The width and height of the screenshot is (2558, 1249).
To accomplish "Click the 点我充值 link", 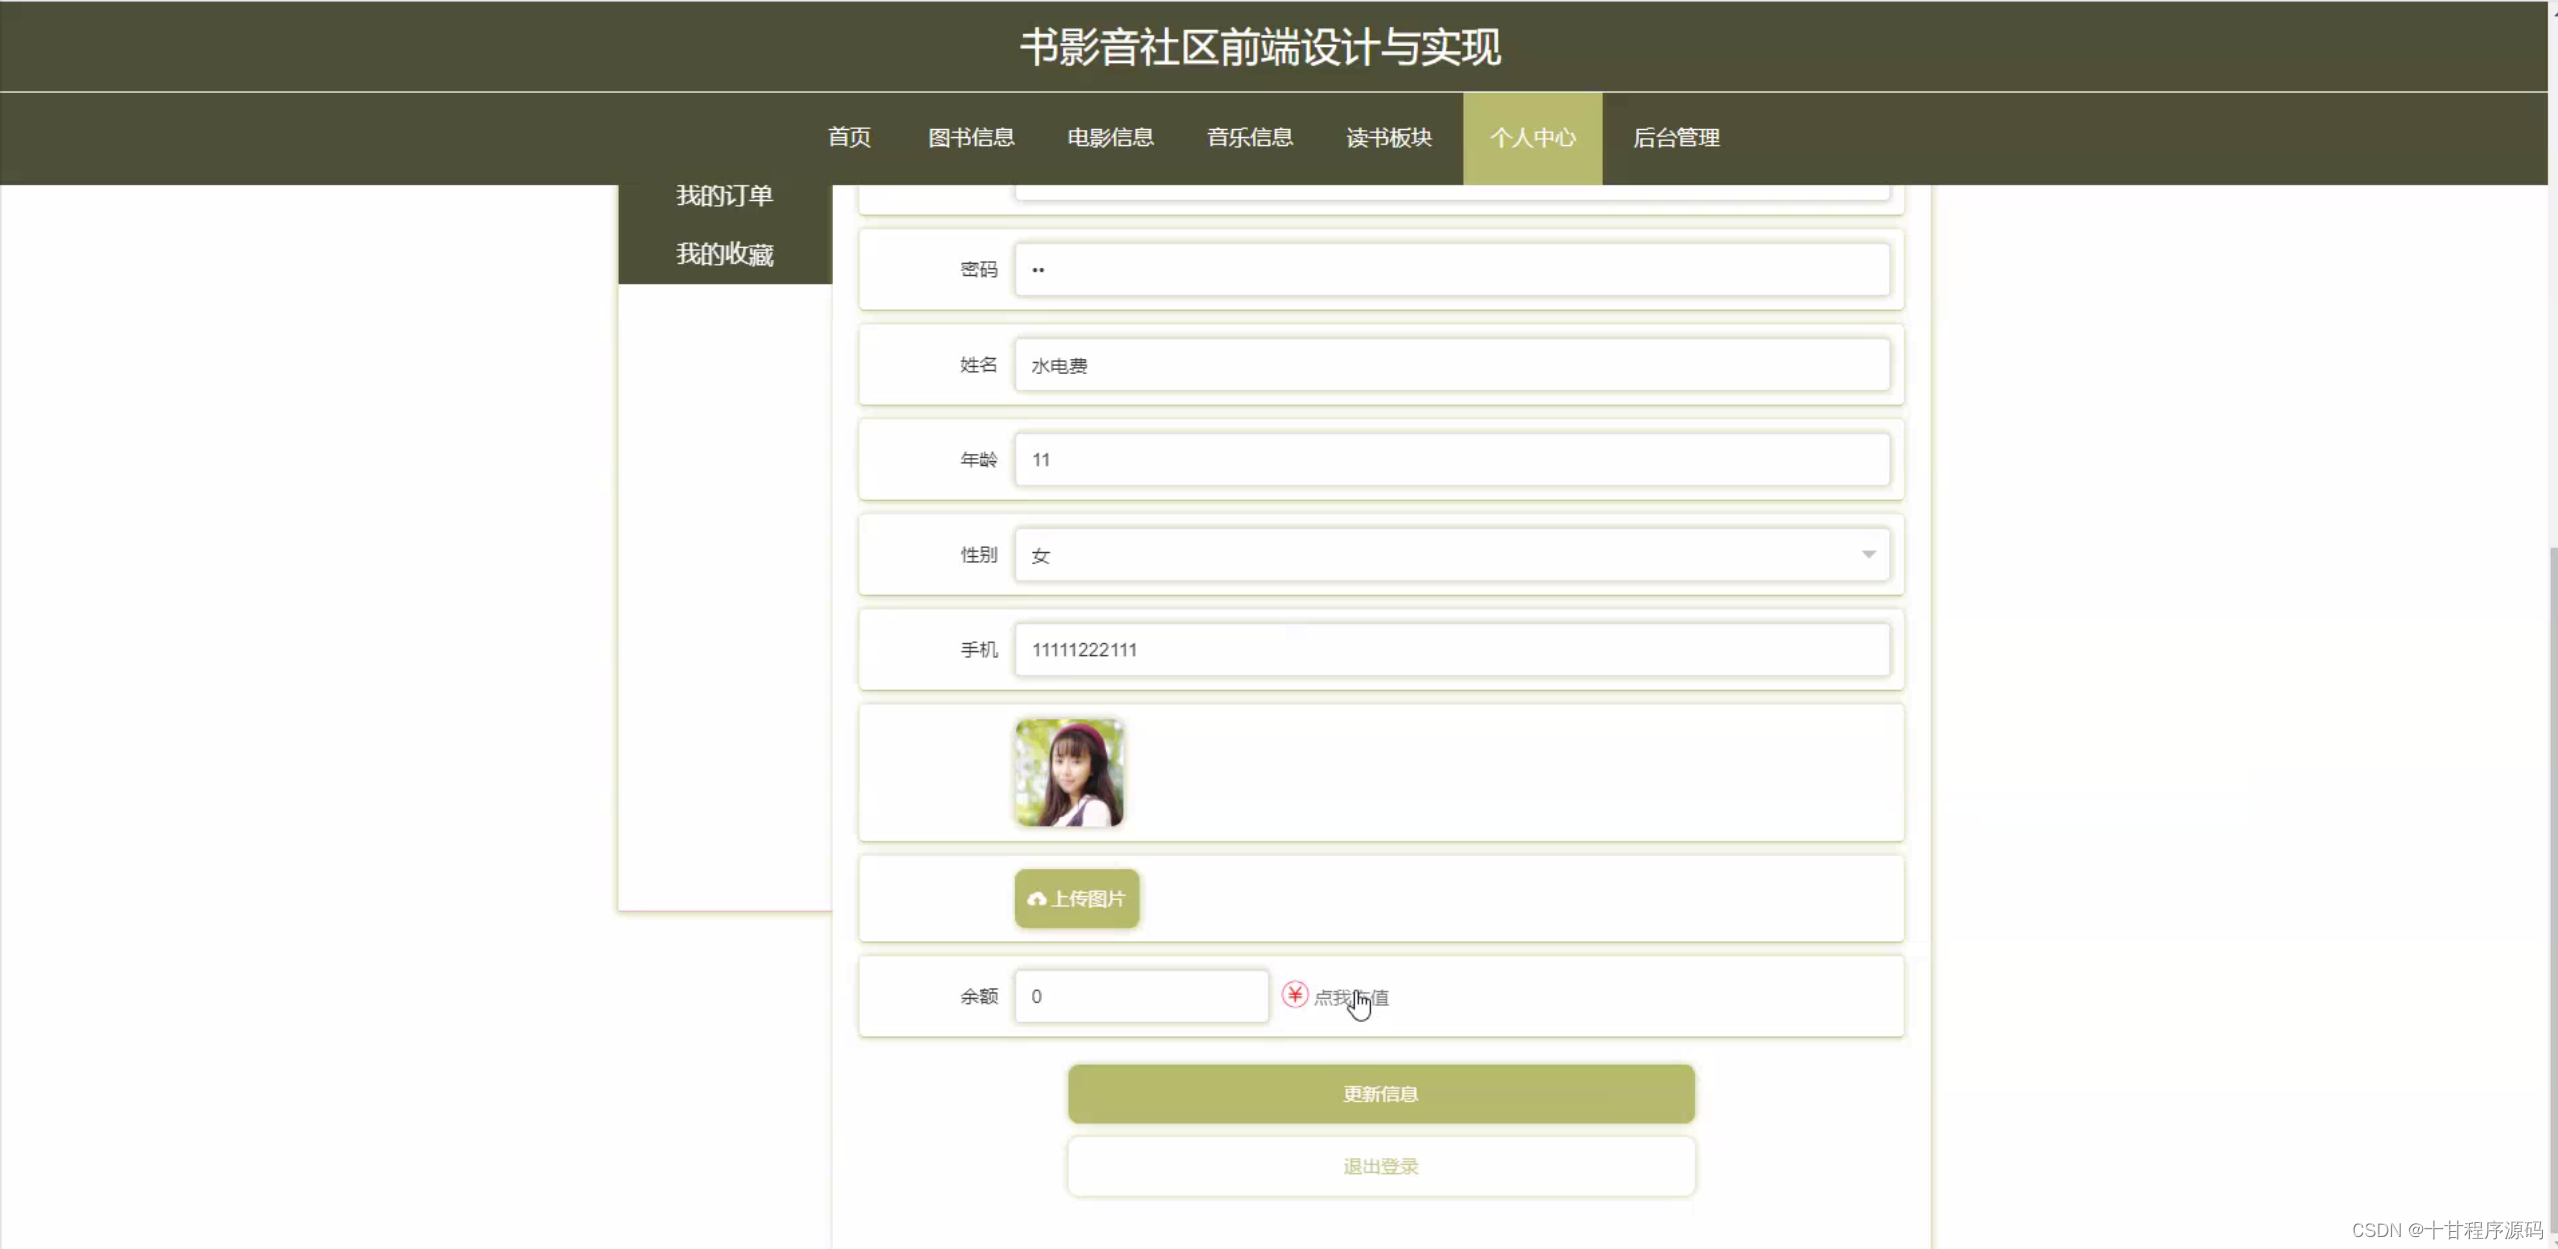I will pos(1351,997).
